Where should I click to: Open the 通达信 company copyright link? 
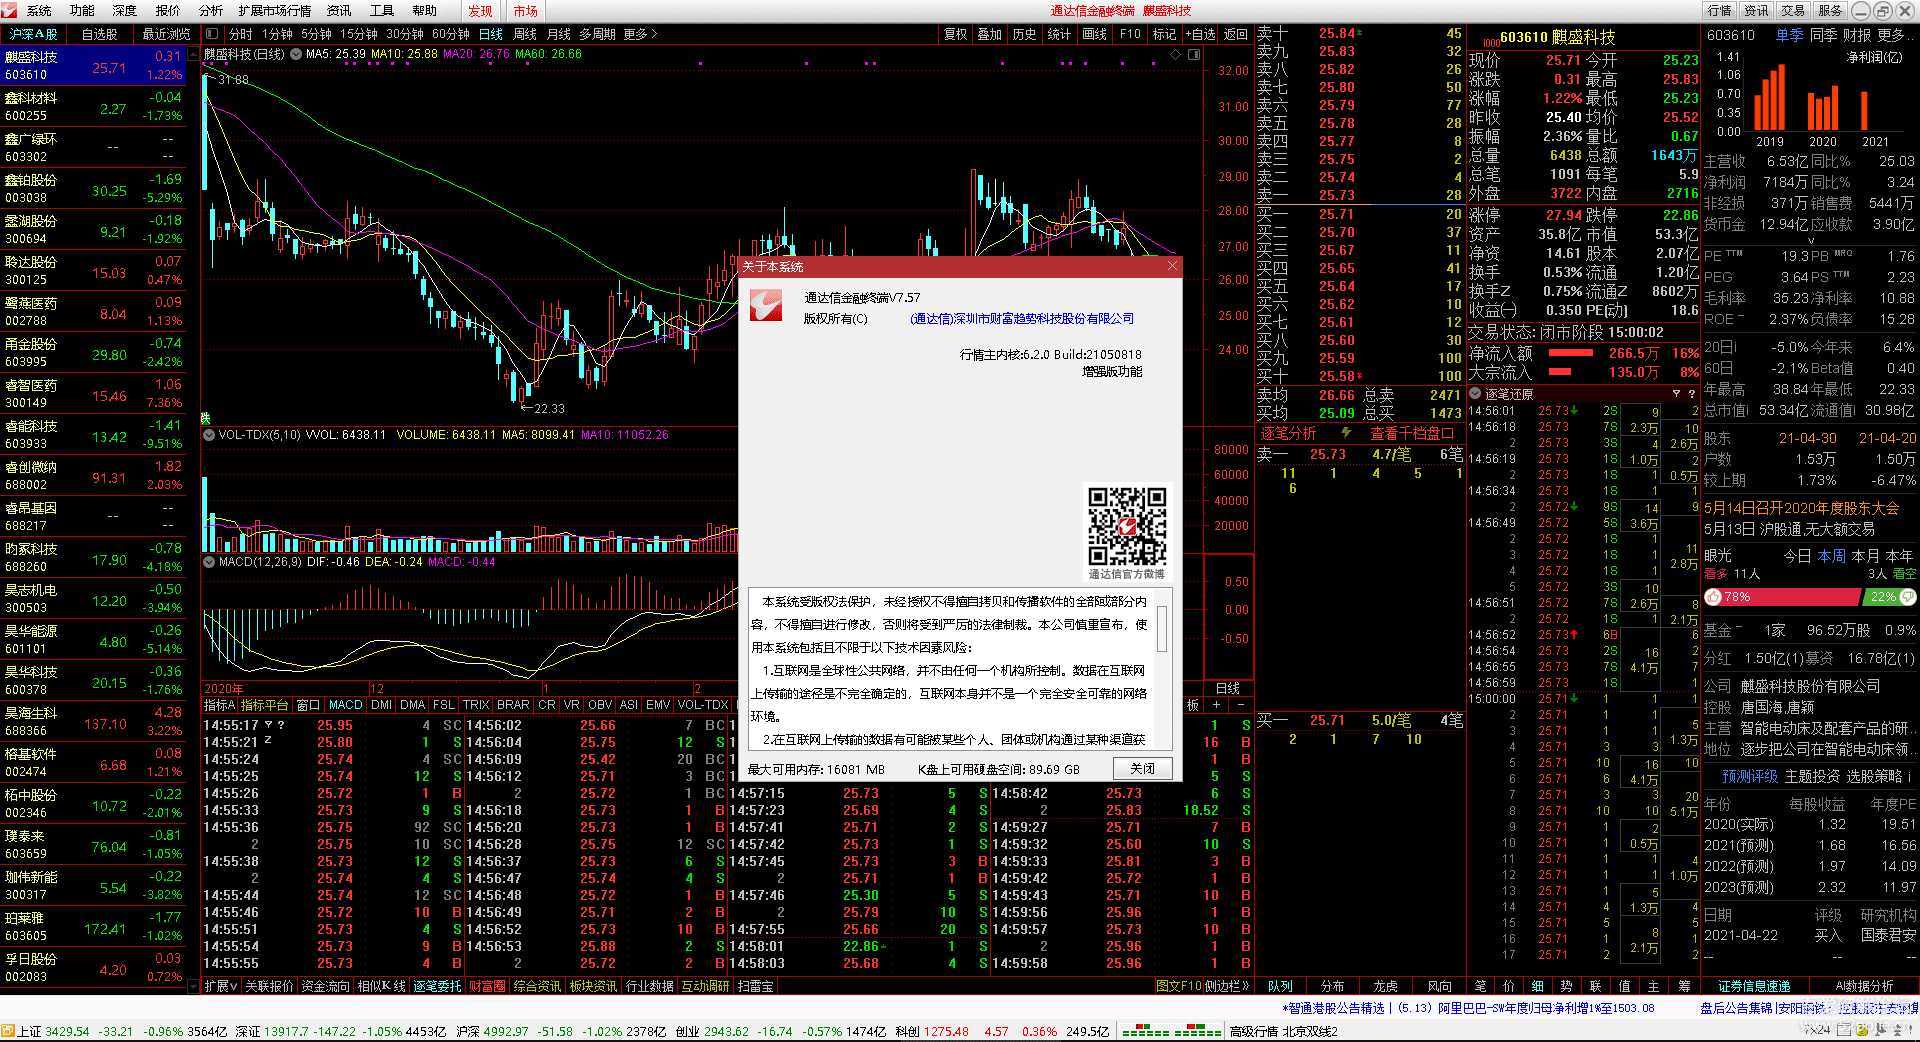point(1021,318)
